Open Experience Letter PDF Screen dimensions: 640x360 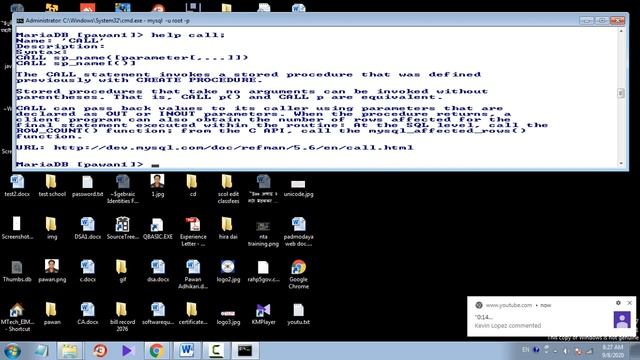[x=193, y=231]
